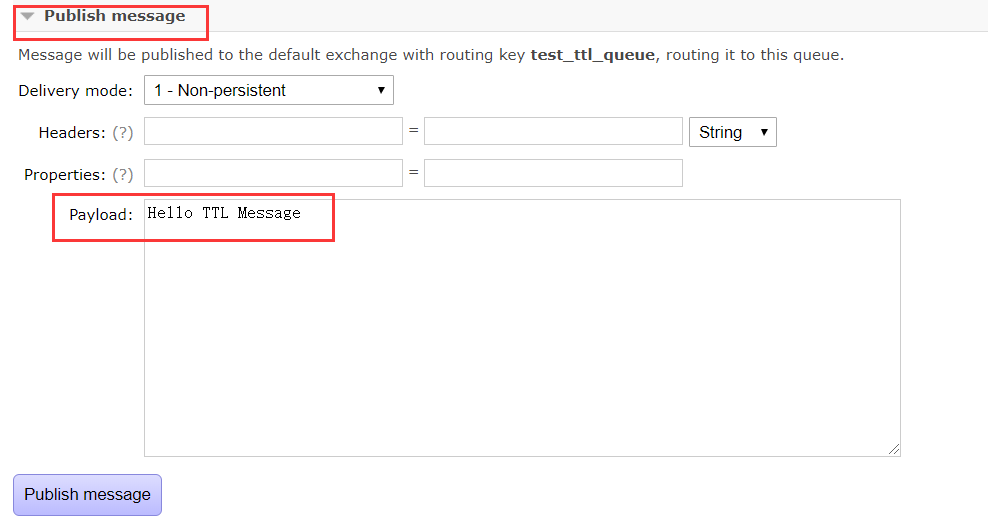This screenshot has height=530, width=988.
Task: Open the String header type dropdown
Action: pos(733,132)
